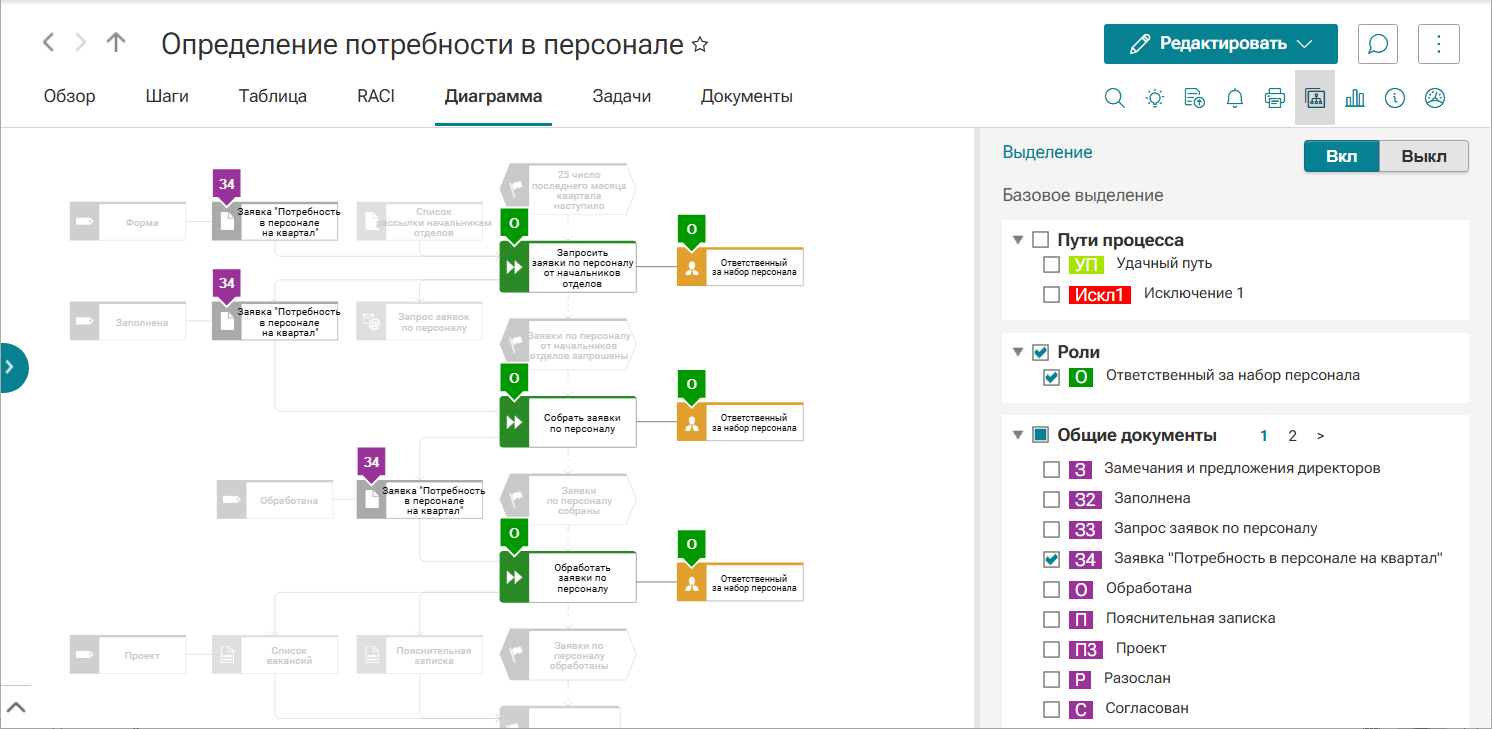Click the red "Искл1" color badge

[1100, 294]
